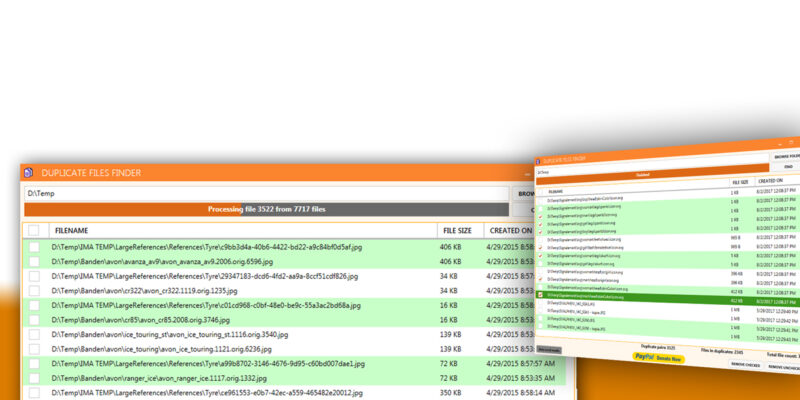Viewport: 800px width, 400px height.
Task: Click the DUPLICATE FILES FINDER title of the large window
Action: [91, 173]
